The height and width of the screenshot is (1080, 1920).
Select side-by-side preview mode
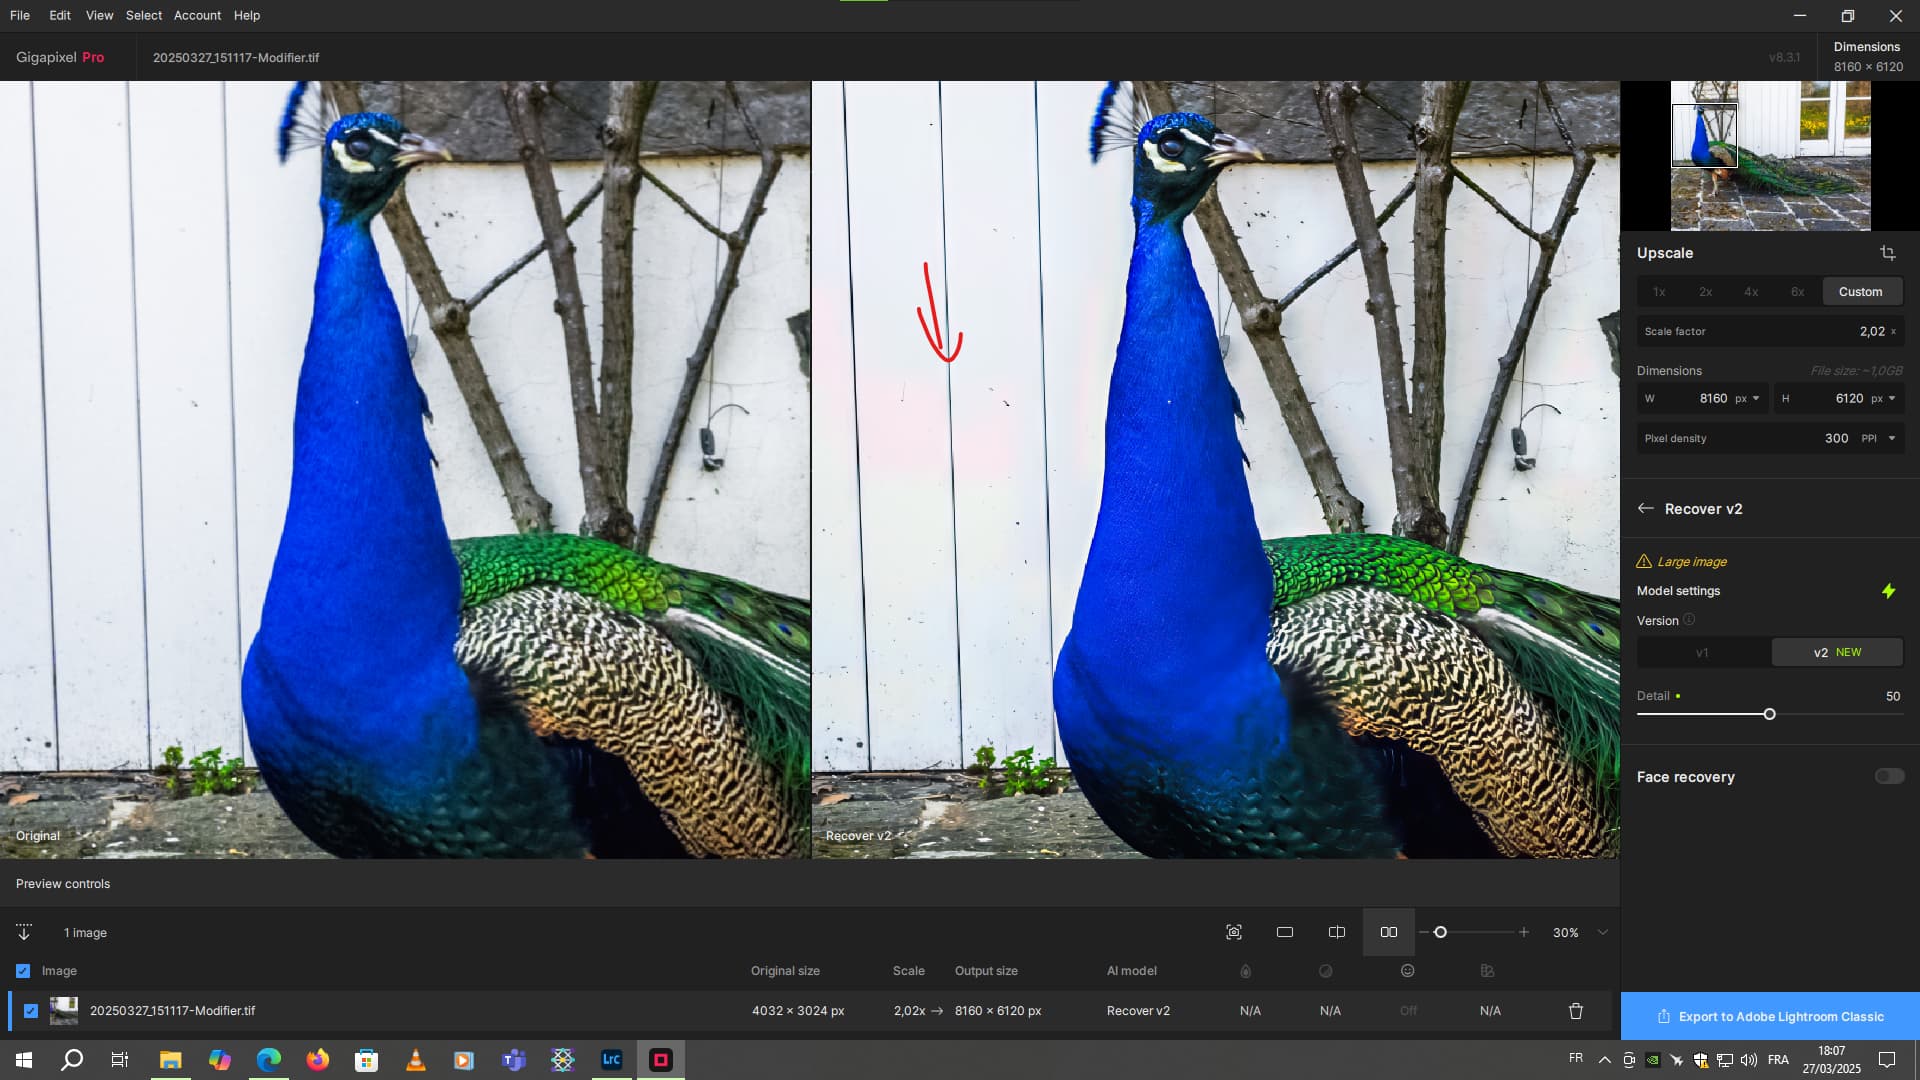tap(1389, 932)
